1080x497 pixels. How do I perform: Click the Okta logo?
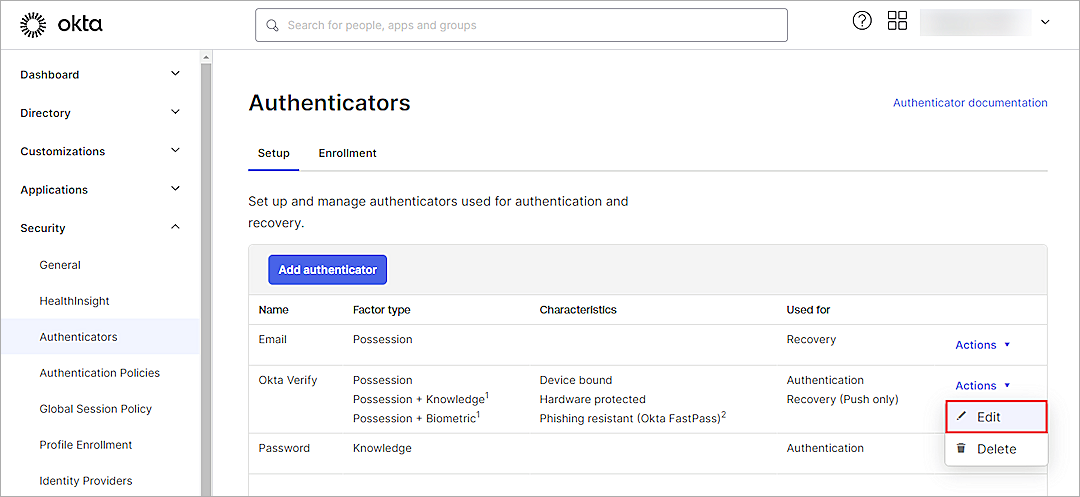pyautogui.click(x=61, y=25)
